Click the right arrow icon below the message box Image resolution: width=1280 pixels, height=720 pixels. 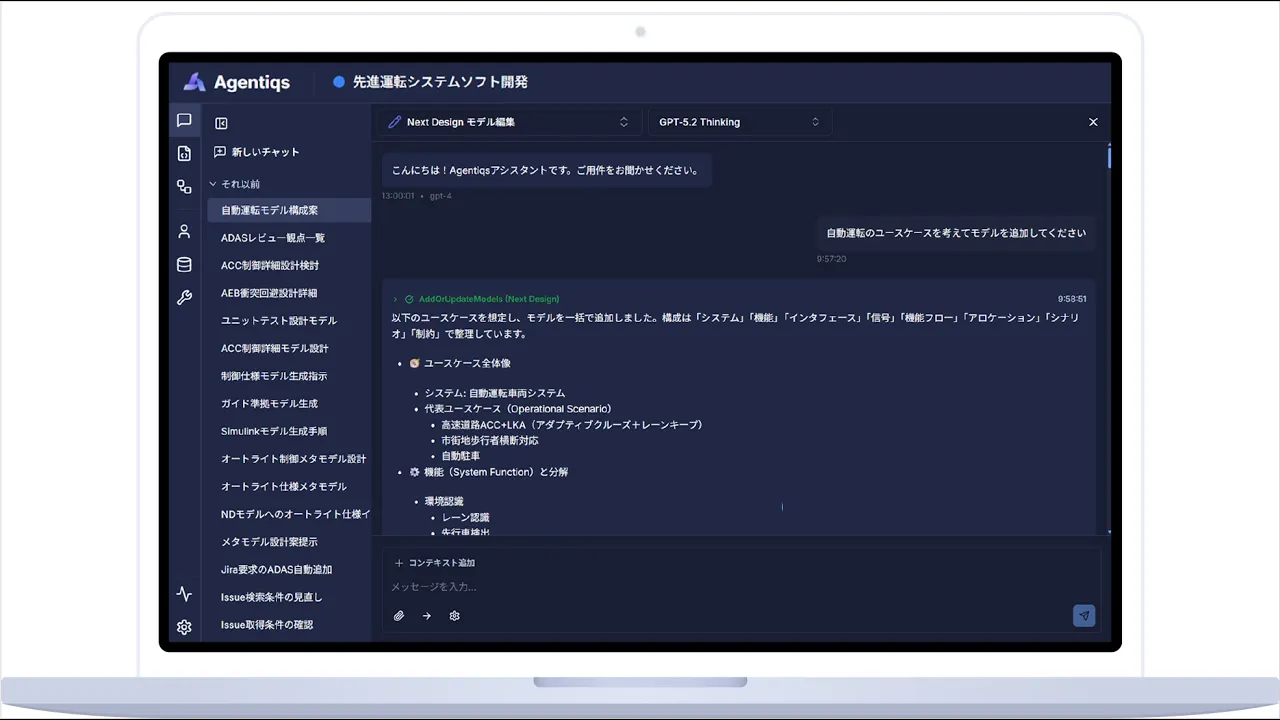[x=426, y=616]
